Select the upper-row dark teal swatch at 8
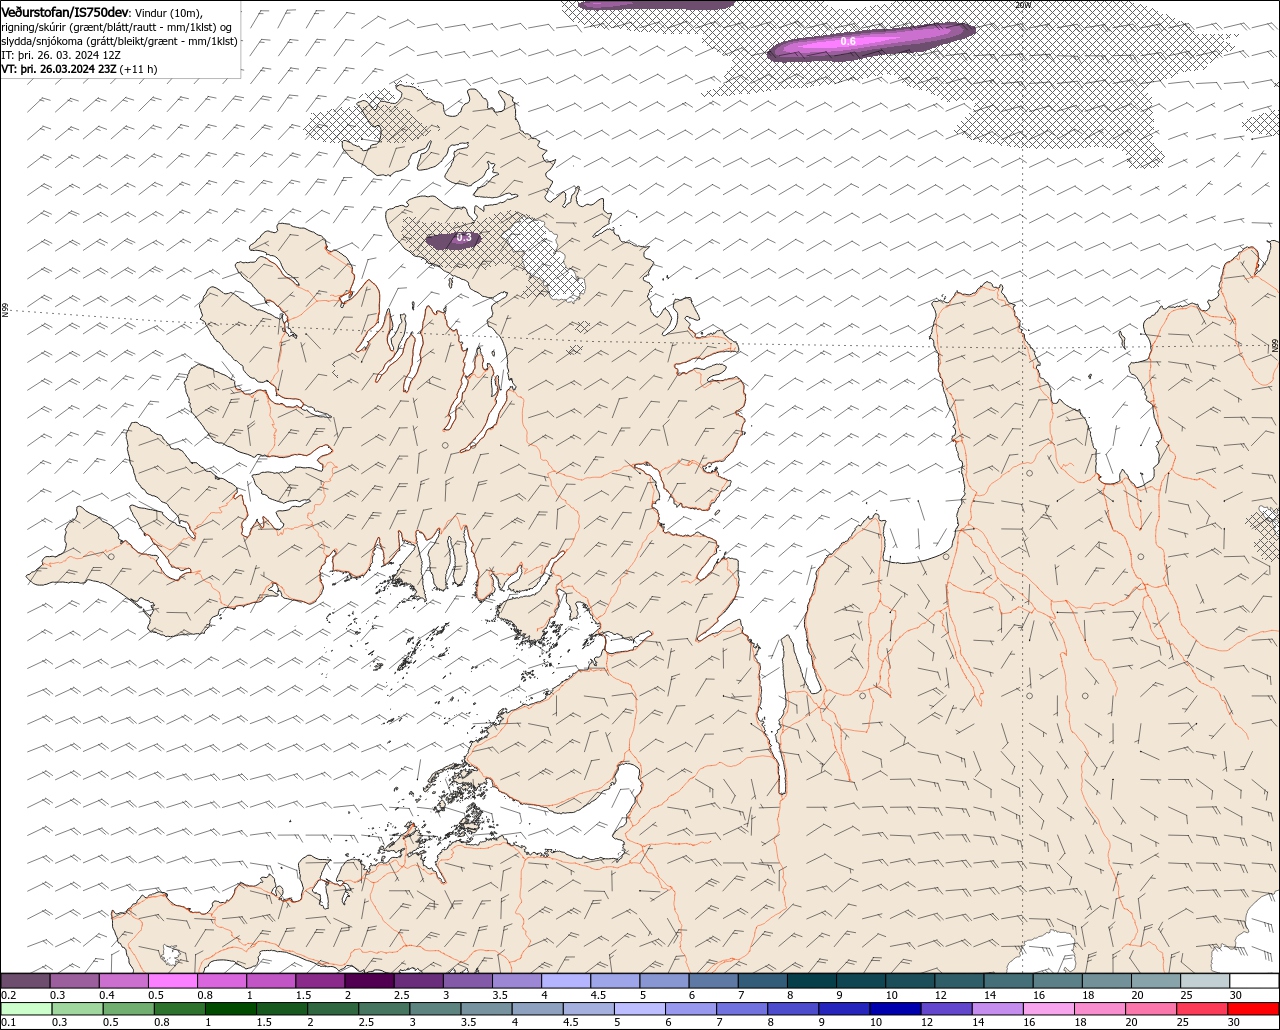The image size is (1280, 1030). point(811,981)
